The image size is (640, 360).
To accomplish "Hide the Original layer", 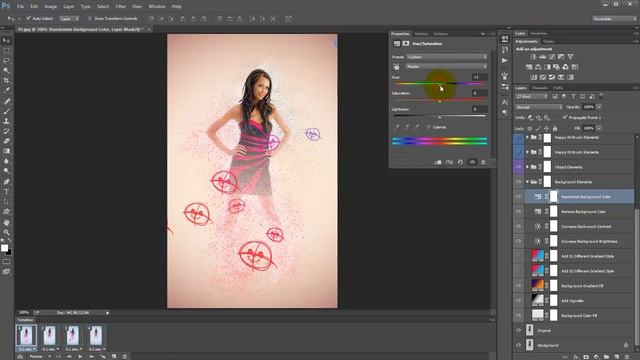I will (518, 330).
